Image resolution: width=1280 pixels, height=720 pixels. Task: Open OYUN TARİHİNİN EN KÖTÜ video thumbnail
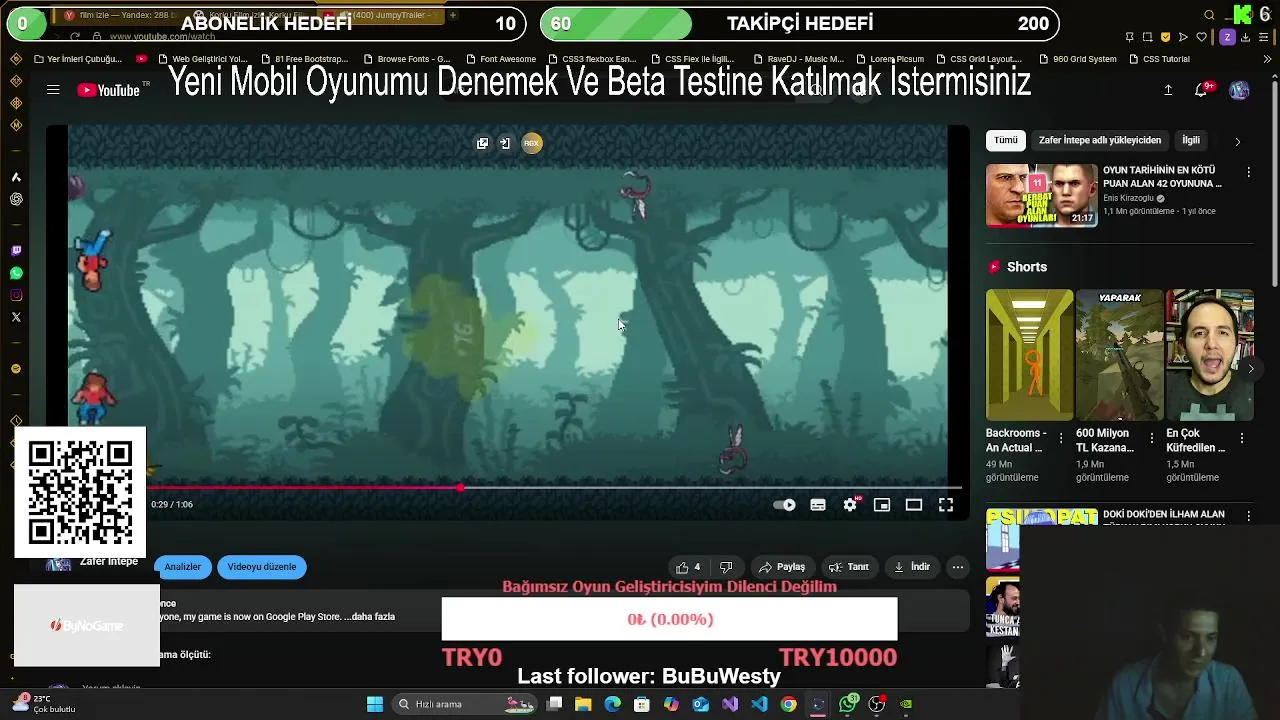point(1041,195)
